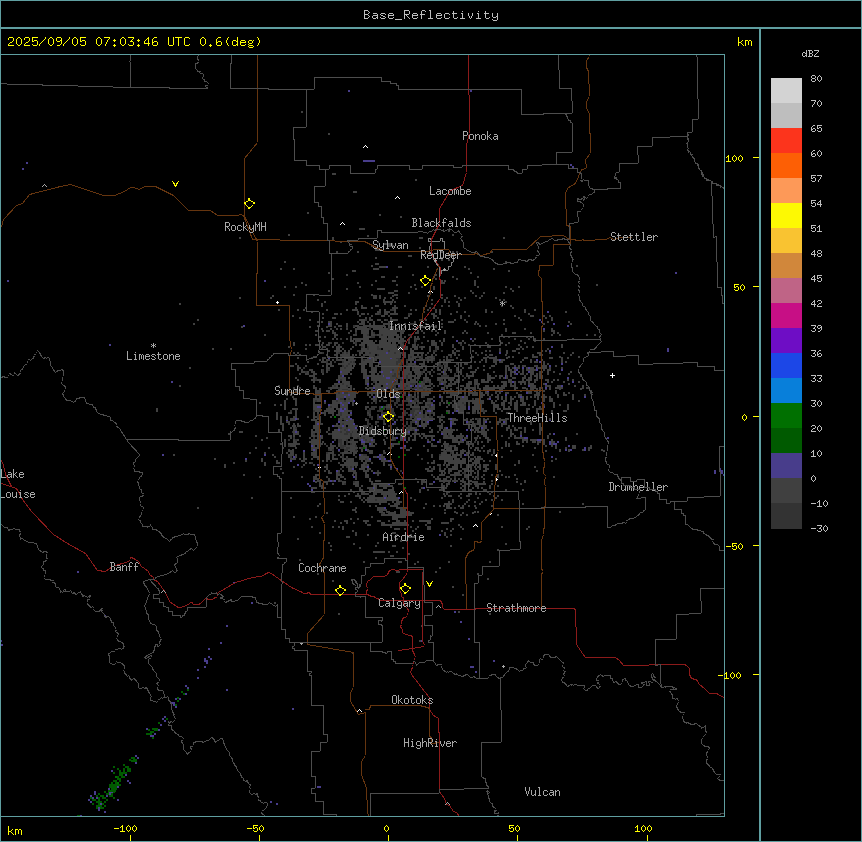
Task: Click the yellow v marker northwest of RockyMH
Action: coord(175,184)
